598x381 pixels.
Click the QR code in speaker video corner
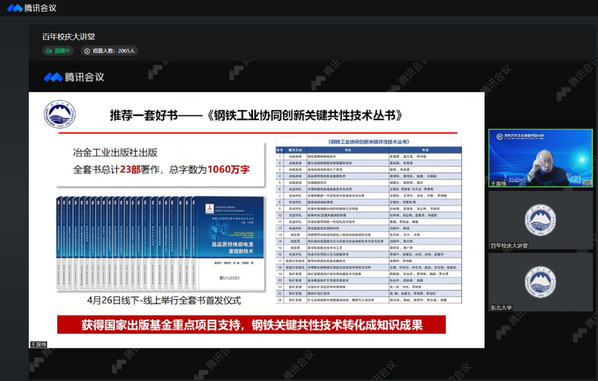pos(587,183)
